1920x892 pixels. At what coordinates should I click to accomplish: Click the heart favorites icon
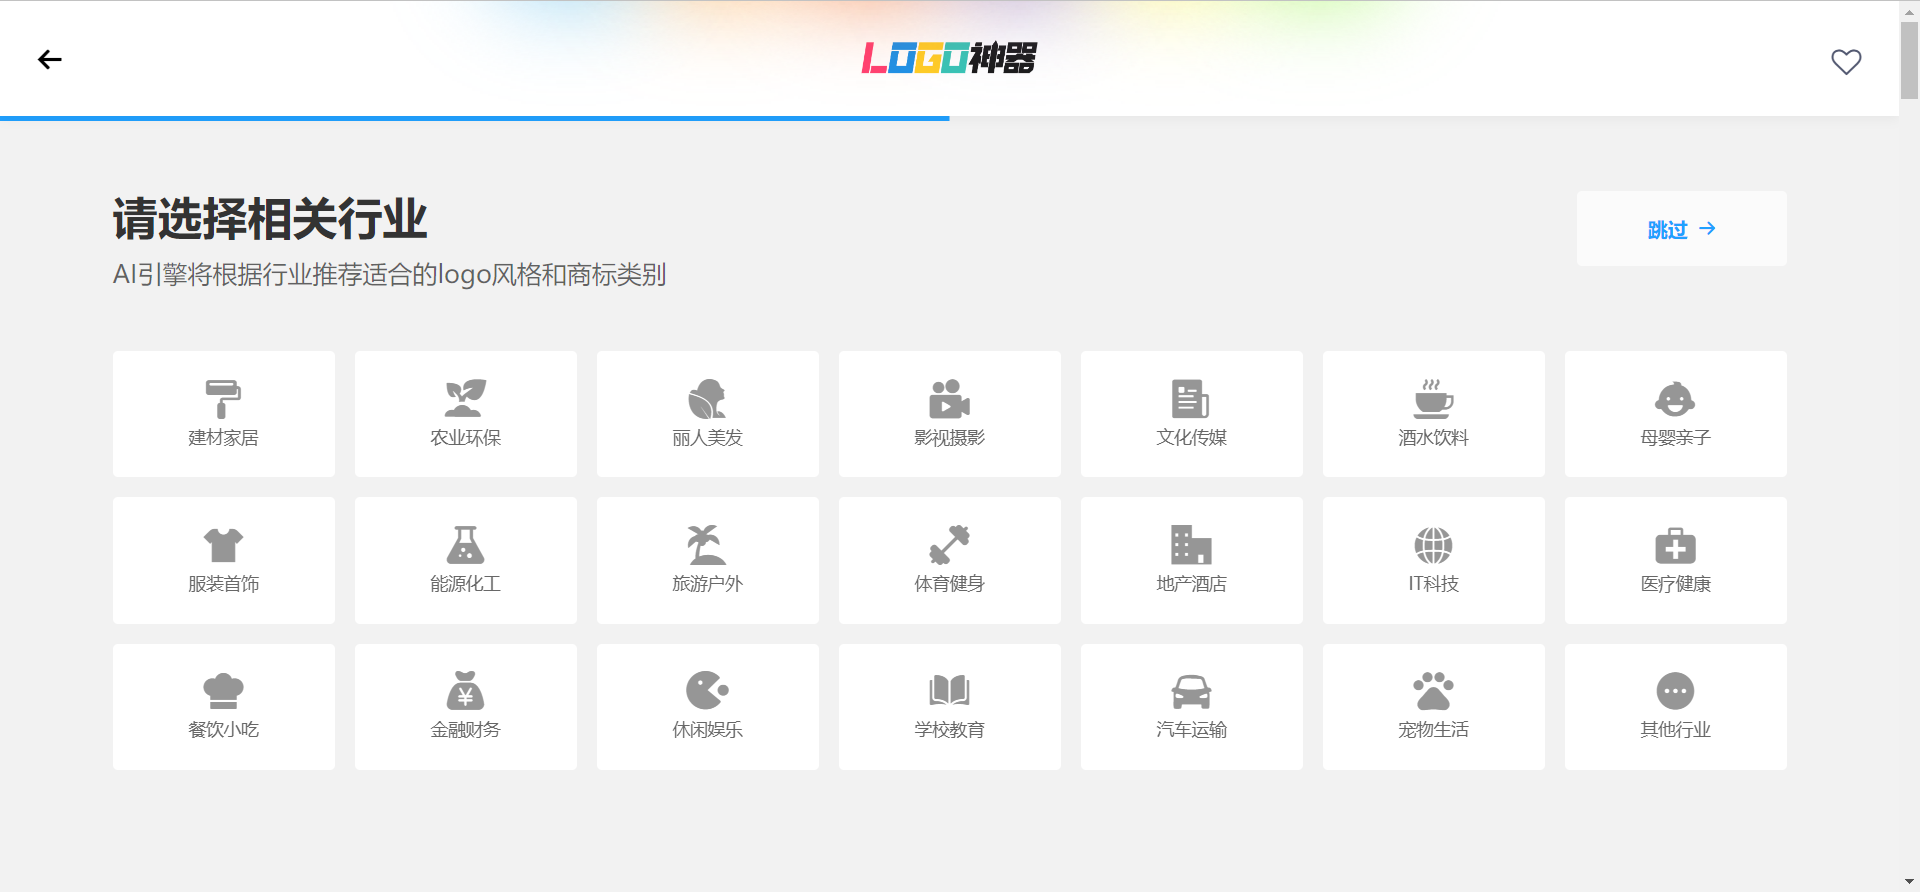click(x=1846, y=62)
